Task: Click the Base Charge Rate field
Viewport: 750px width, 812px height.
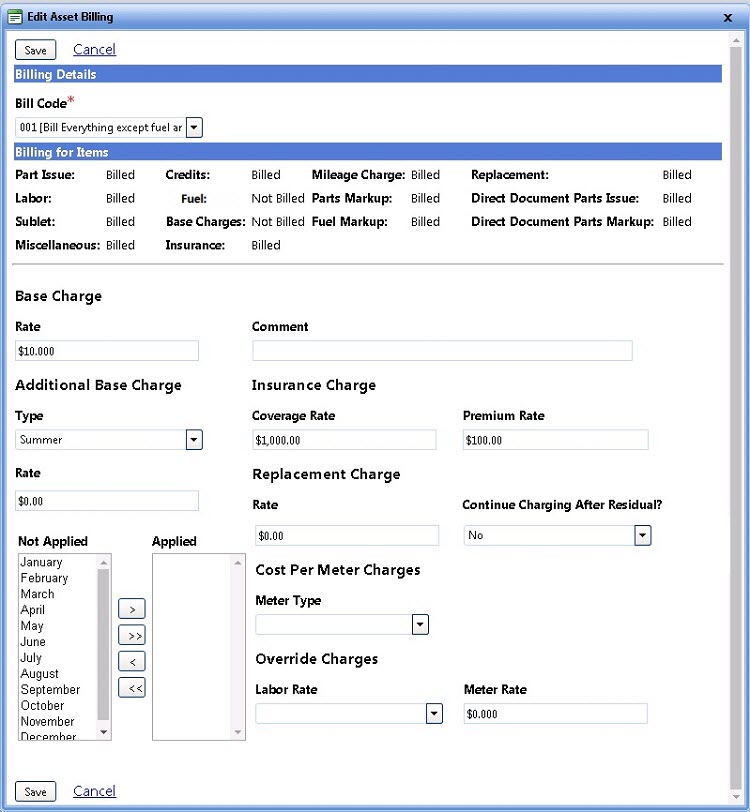Action: tap(107, 351)
